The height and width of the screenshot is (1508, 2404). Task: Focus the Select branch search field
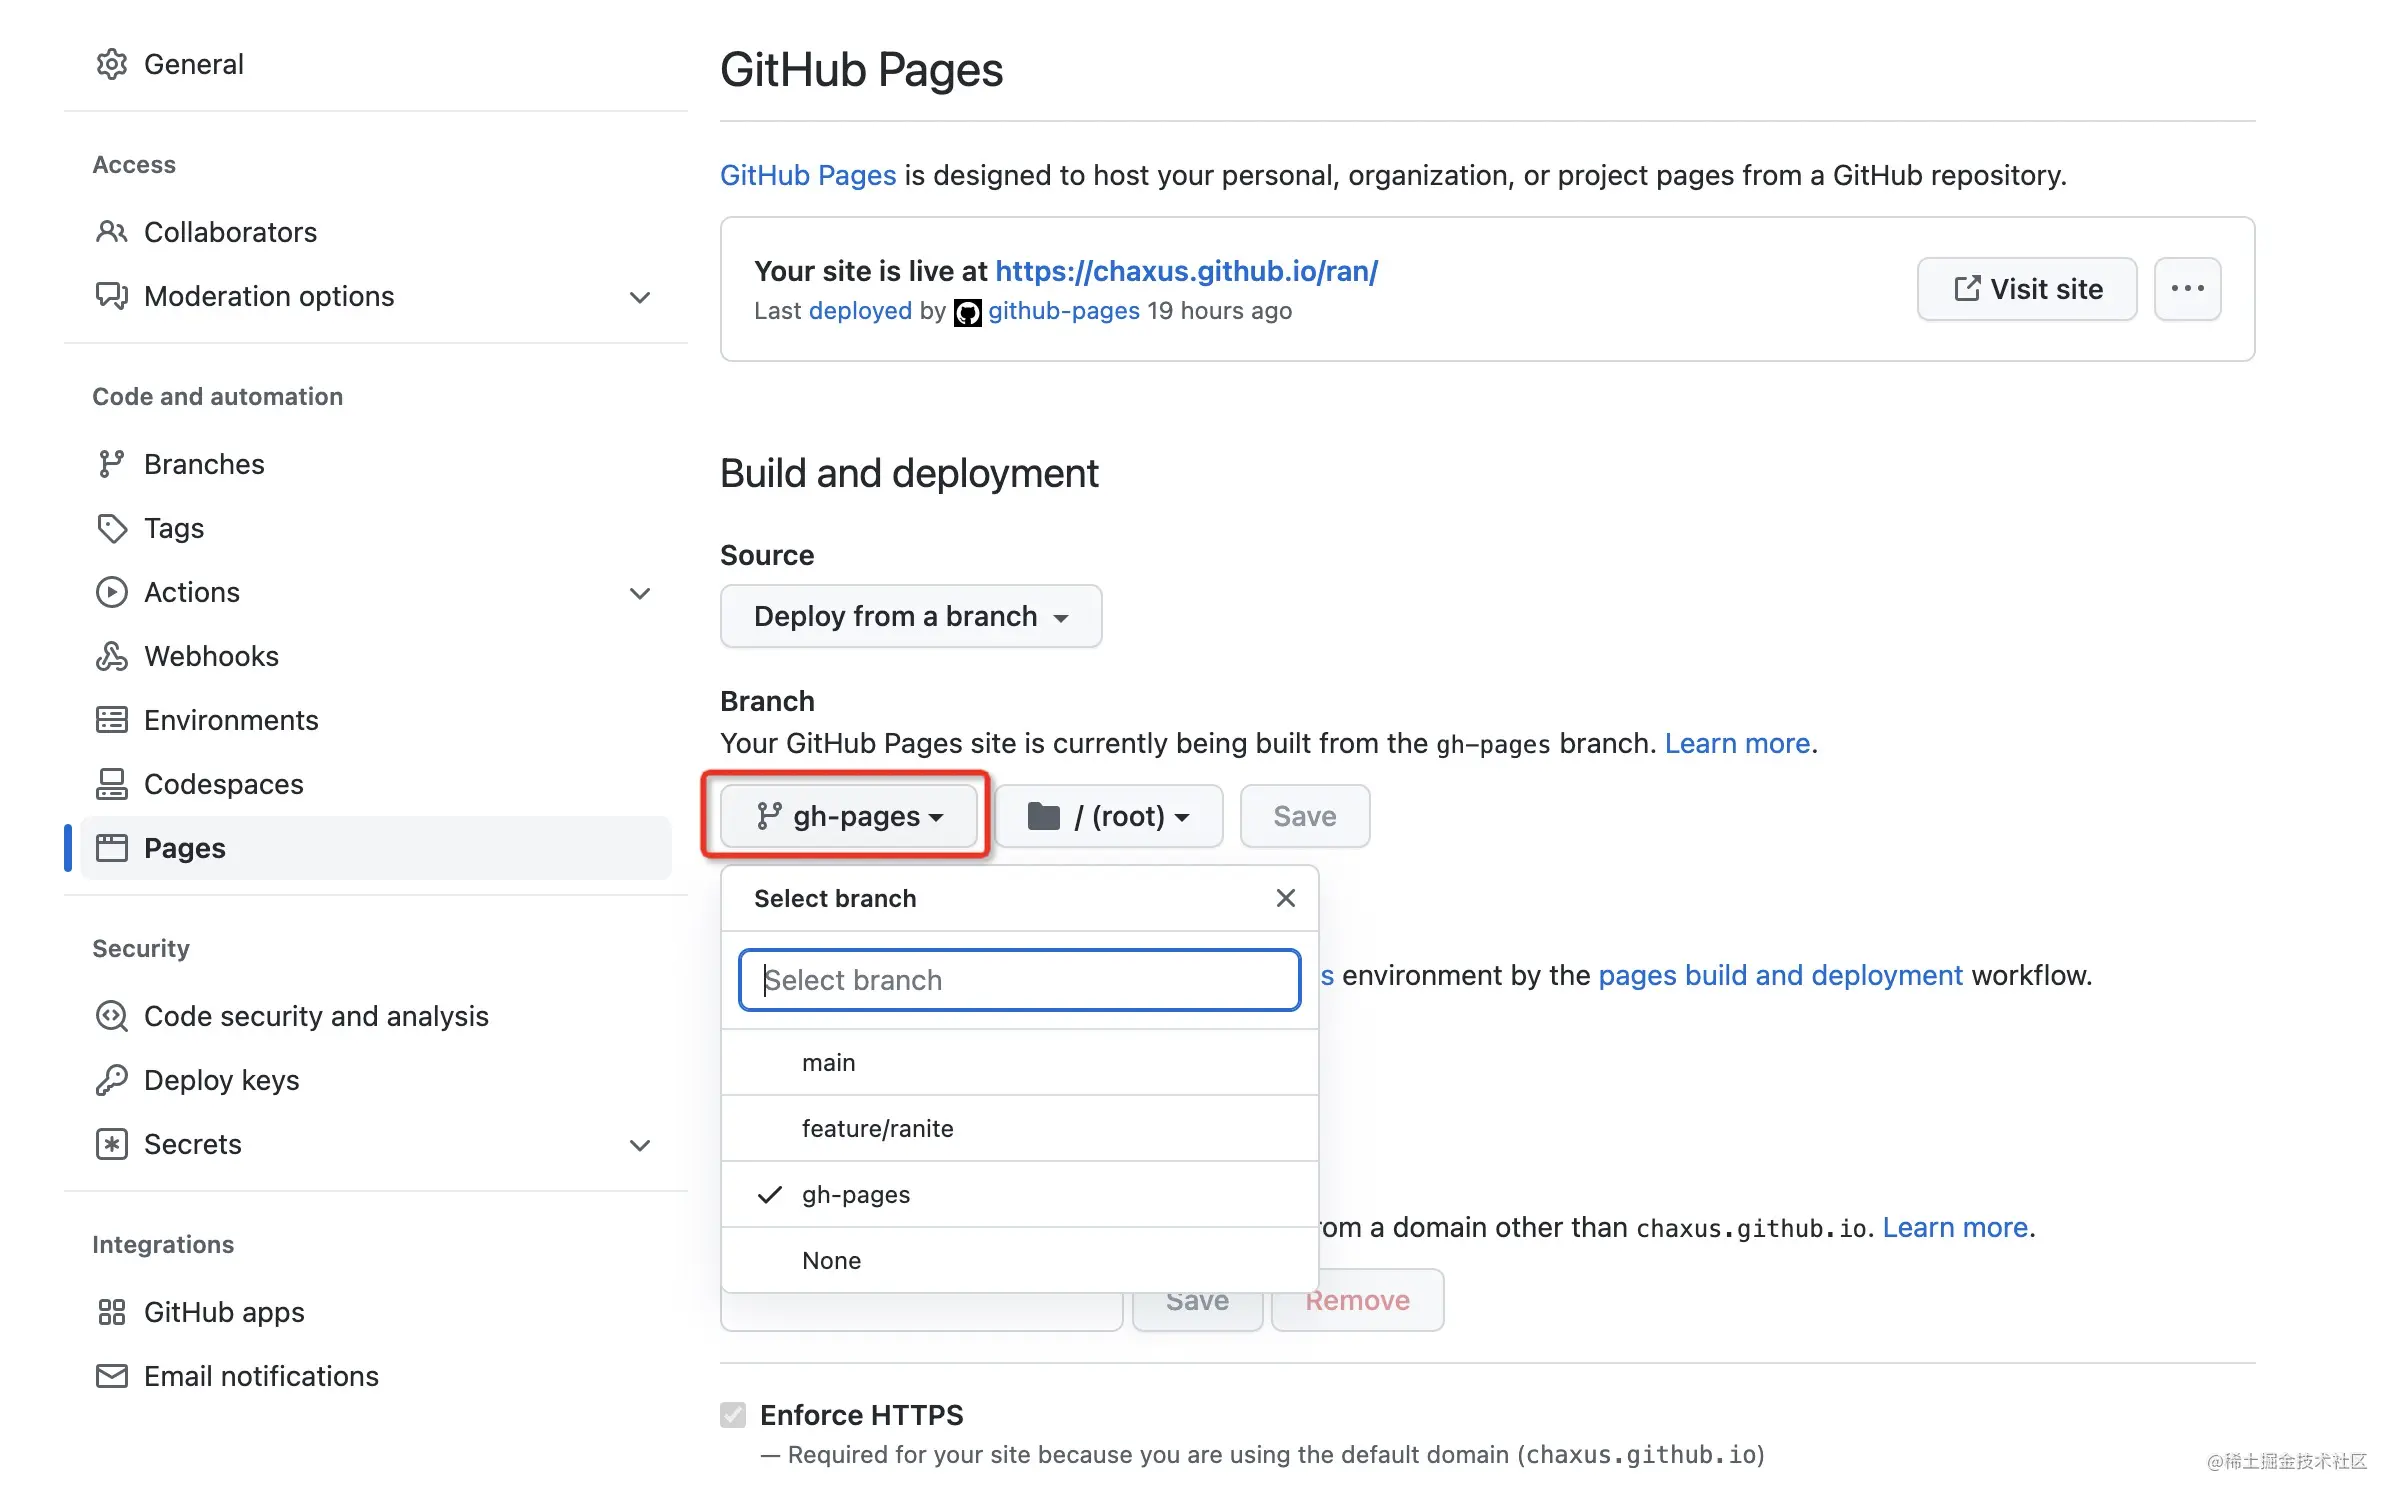click(1019, 980)
